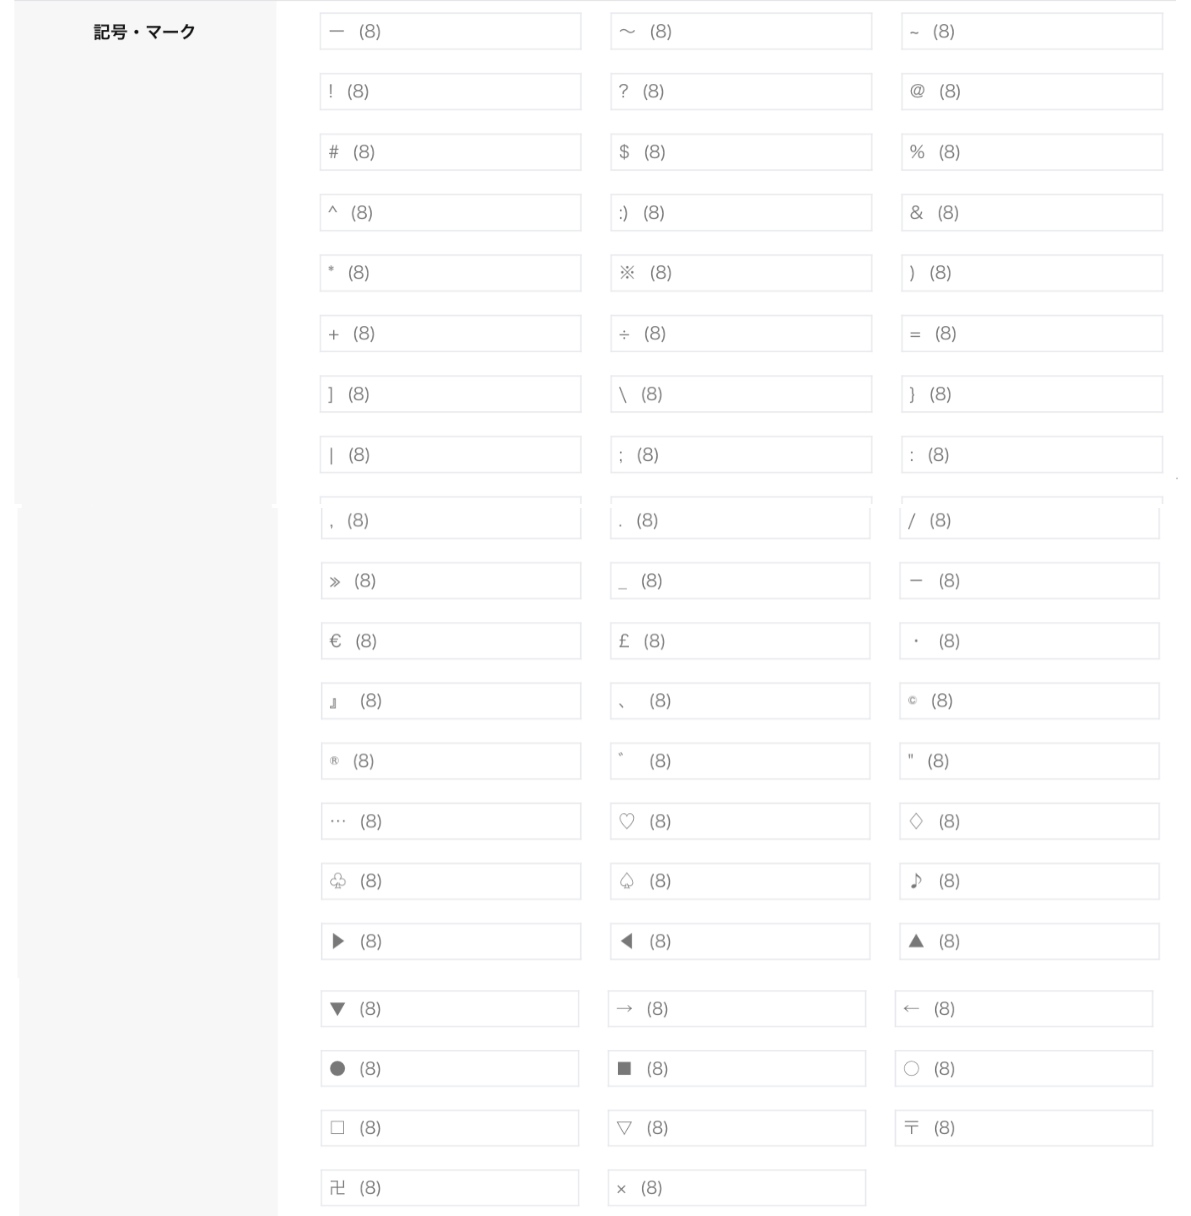Screen dimensions: 1191x1216
Task: Pick the spade suit symbol button
Action: 740,881
